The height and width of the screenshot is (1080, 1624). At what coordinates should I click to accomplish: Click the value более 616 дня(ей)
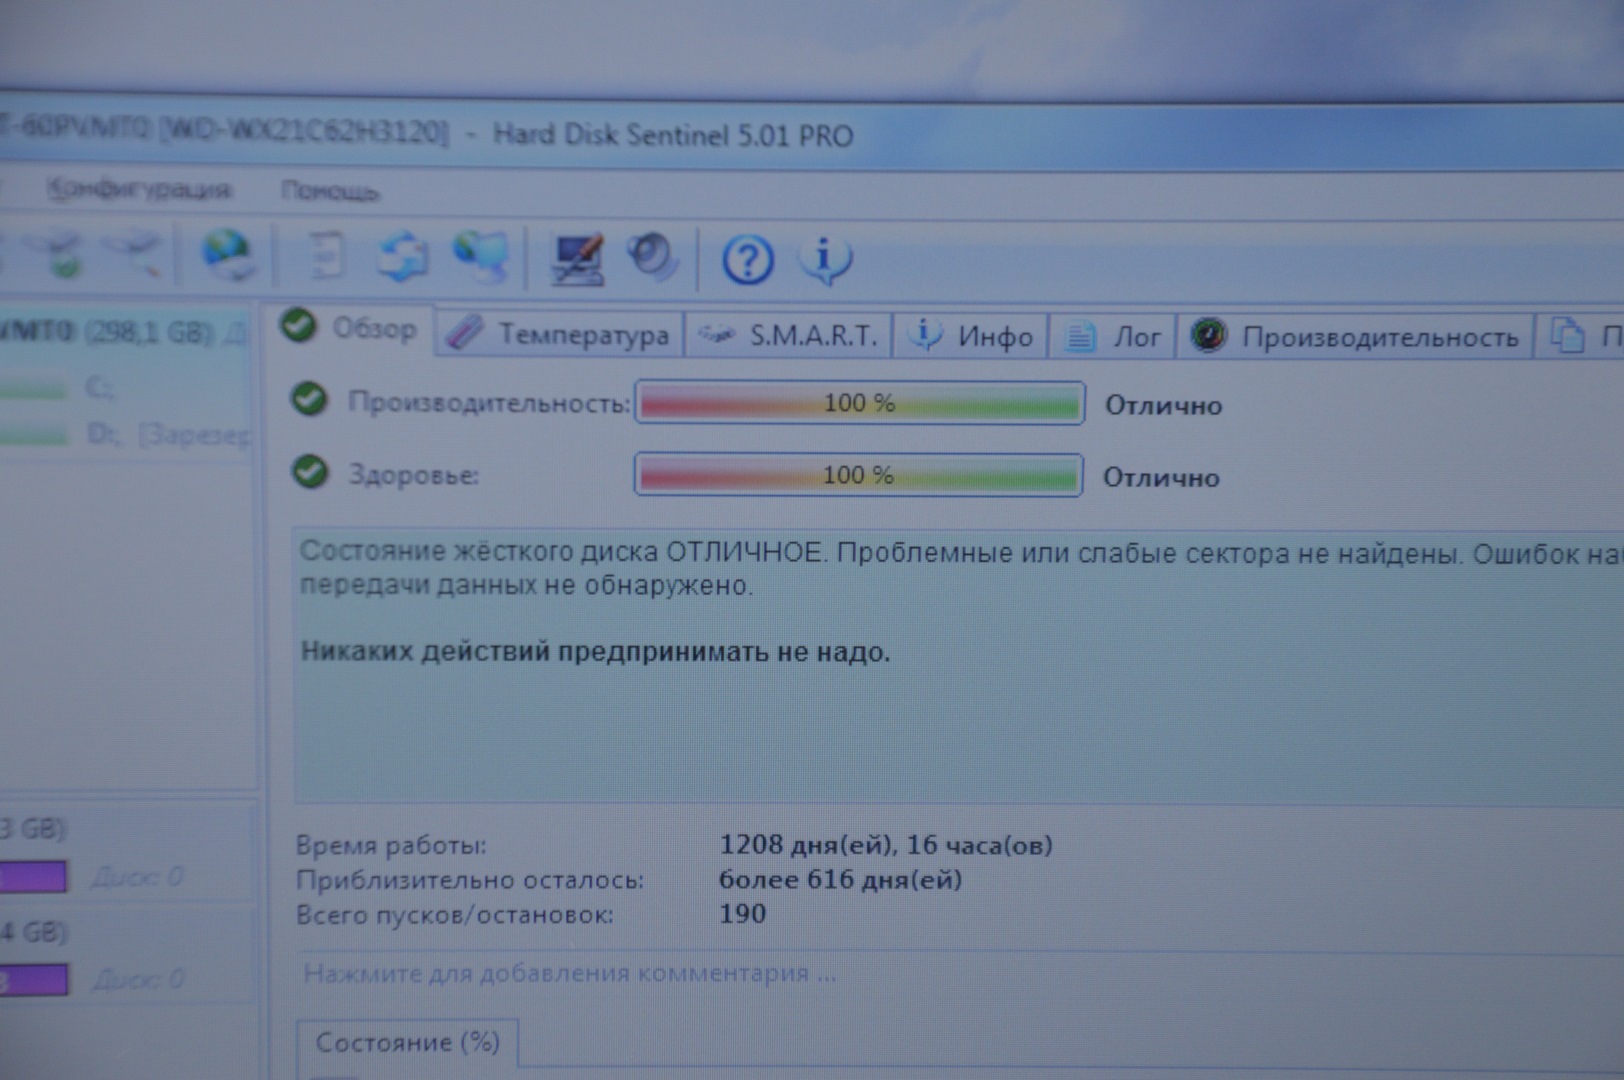(840, 880)
